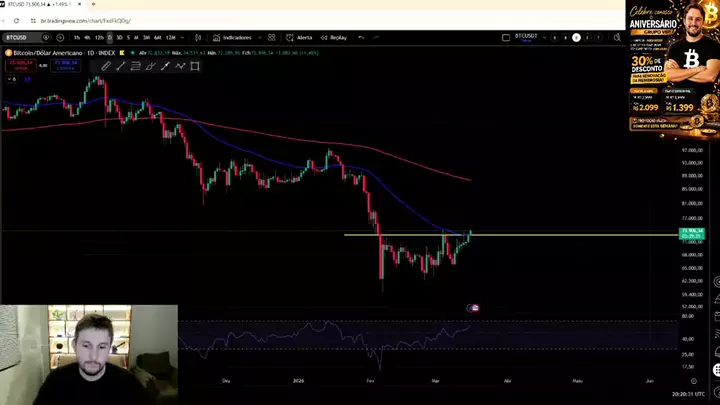Pick the rectangle shape tool
Image resolution: width=720 pixels, height=405 pixels.
click(195, 66)
